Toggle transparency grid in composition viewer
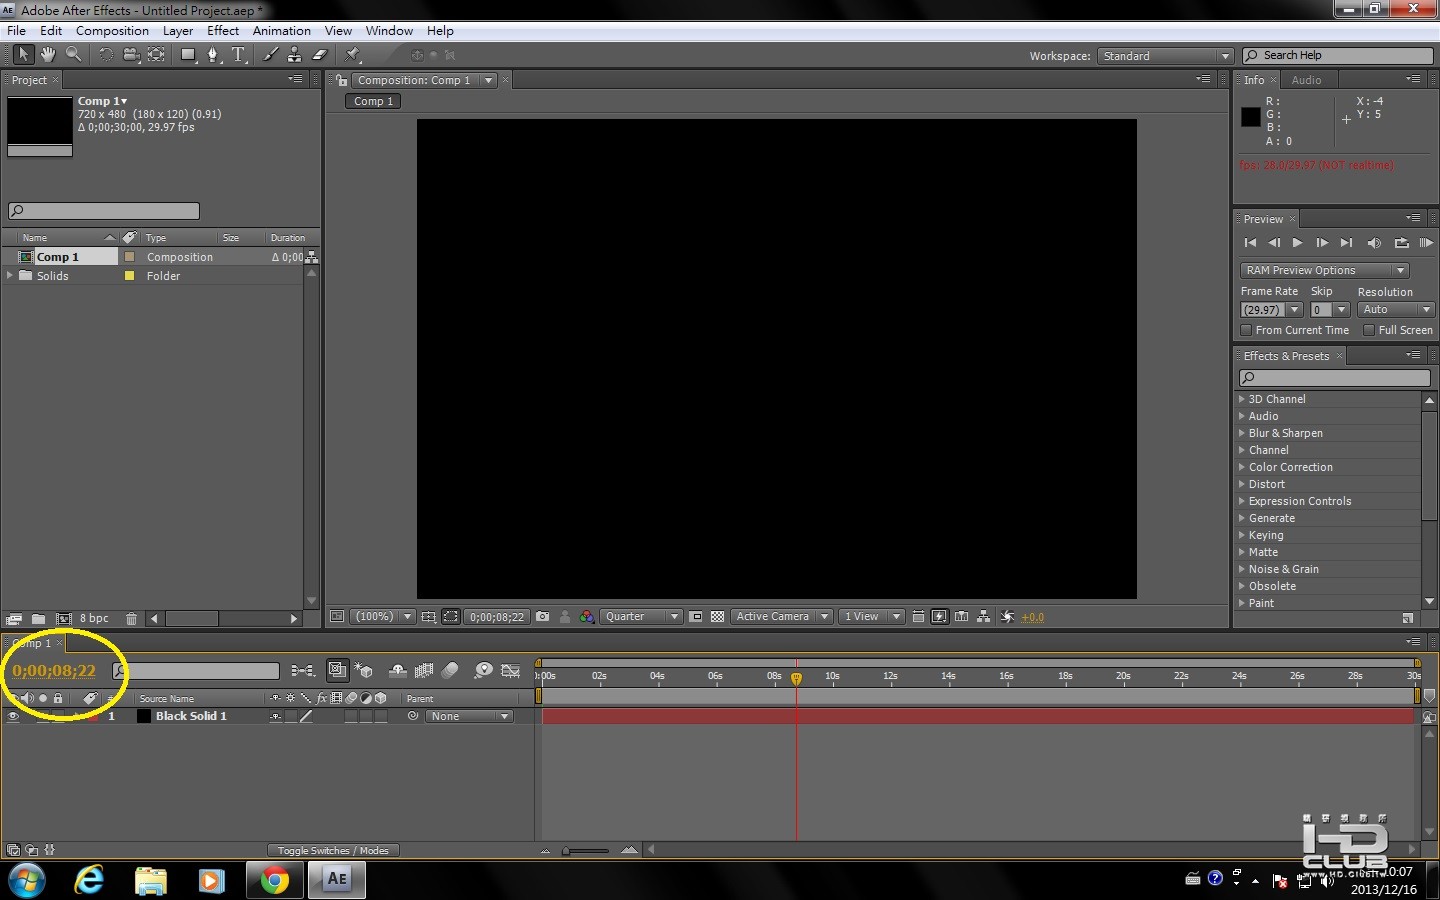This screenshot has height=900, width=1440. (x=717, y=617)
